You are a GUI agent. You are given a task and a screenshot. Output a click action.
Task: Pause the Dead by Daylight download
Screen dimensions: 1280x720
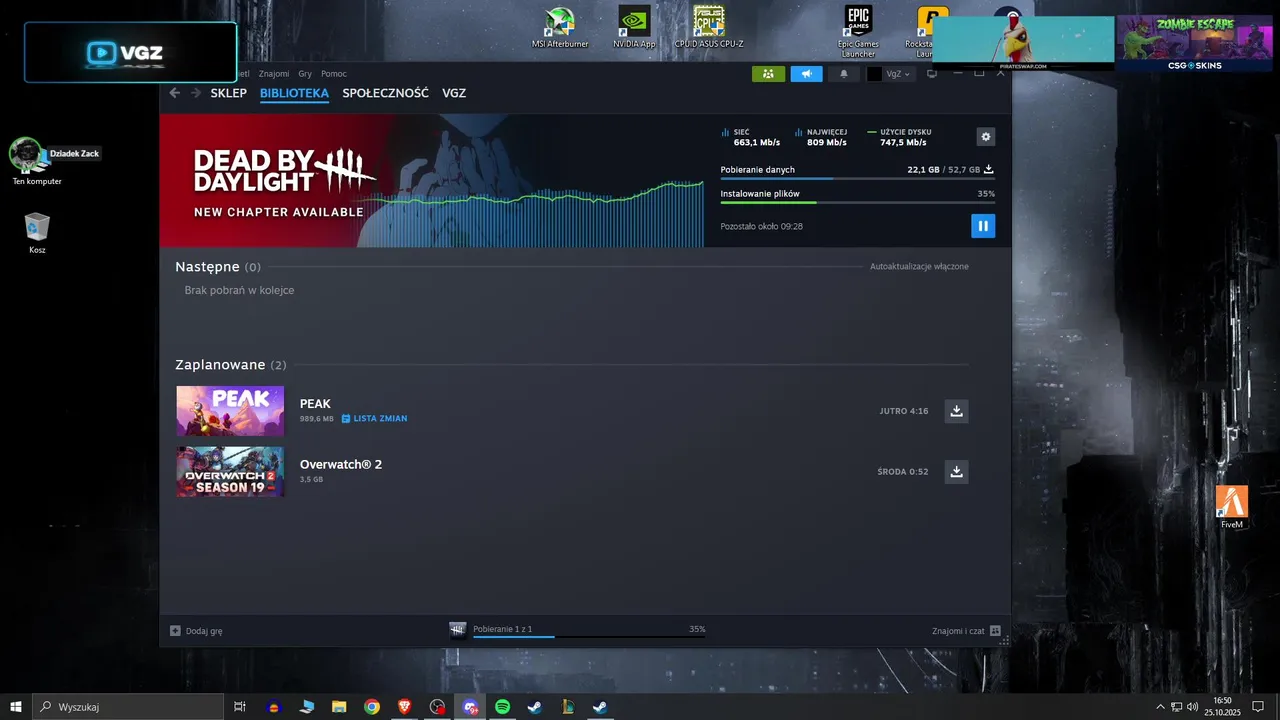click(983, 226)
